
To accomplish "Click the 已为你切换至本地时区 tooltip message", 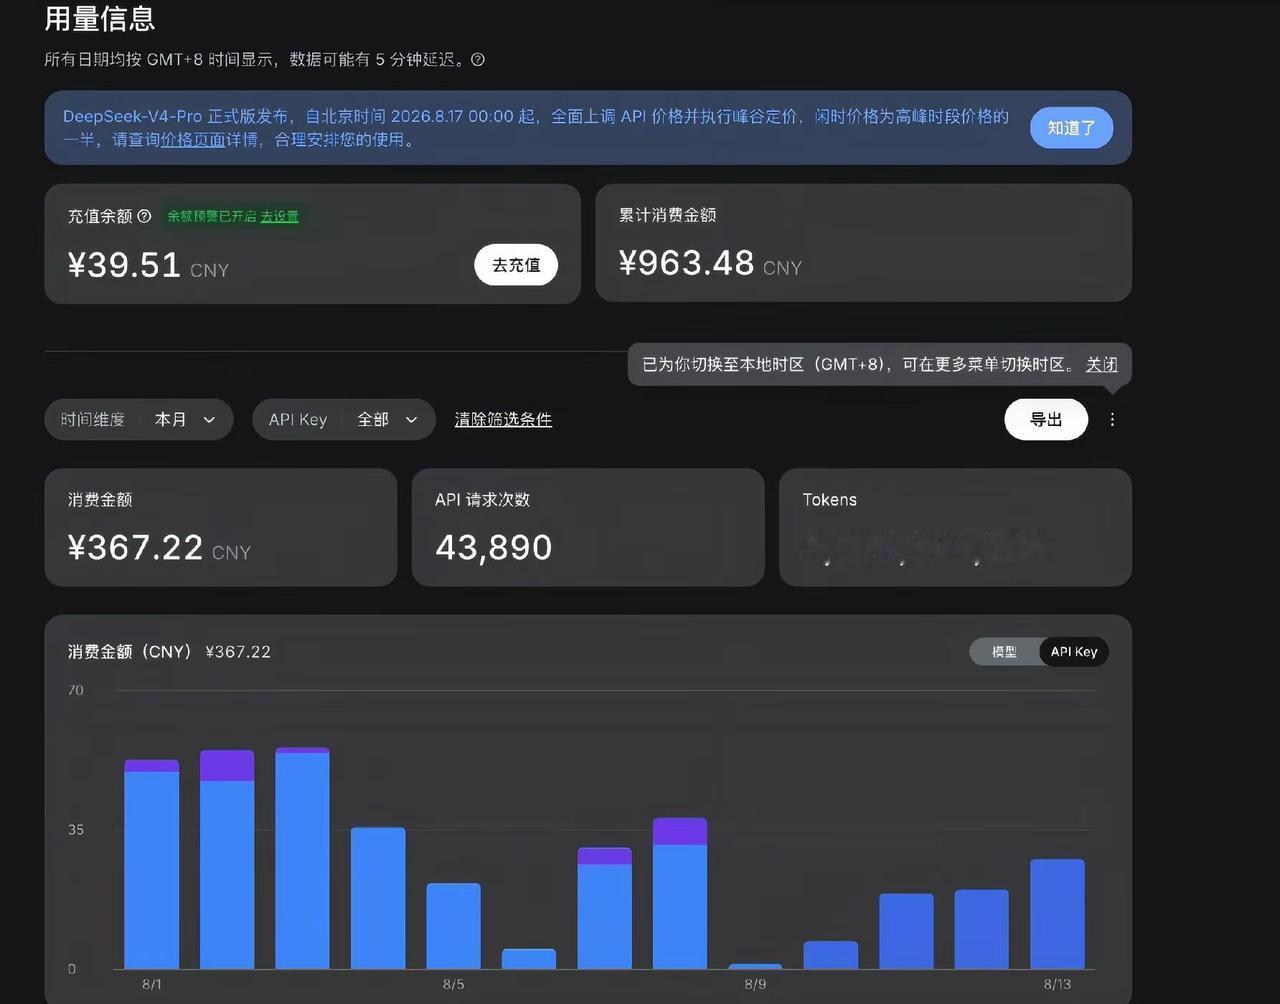I will tap(858, 365).
